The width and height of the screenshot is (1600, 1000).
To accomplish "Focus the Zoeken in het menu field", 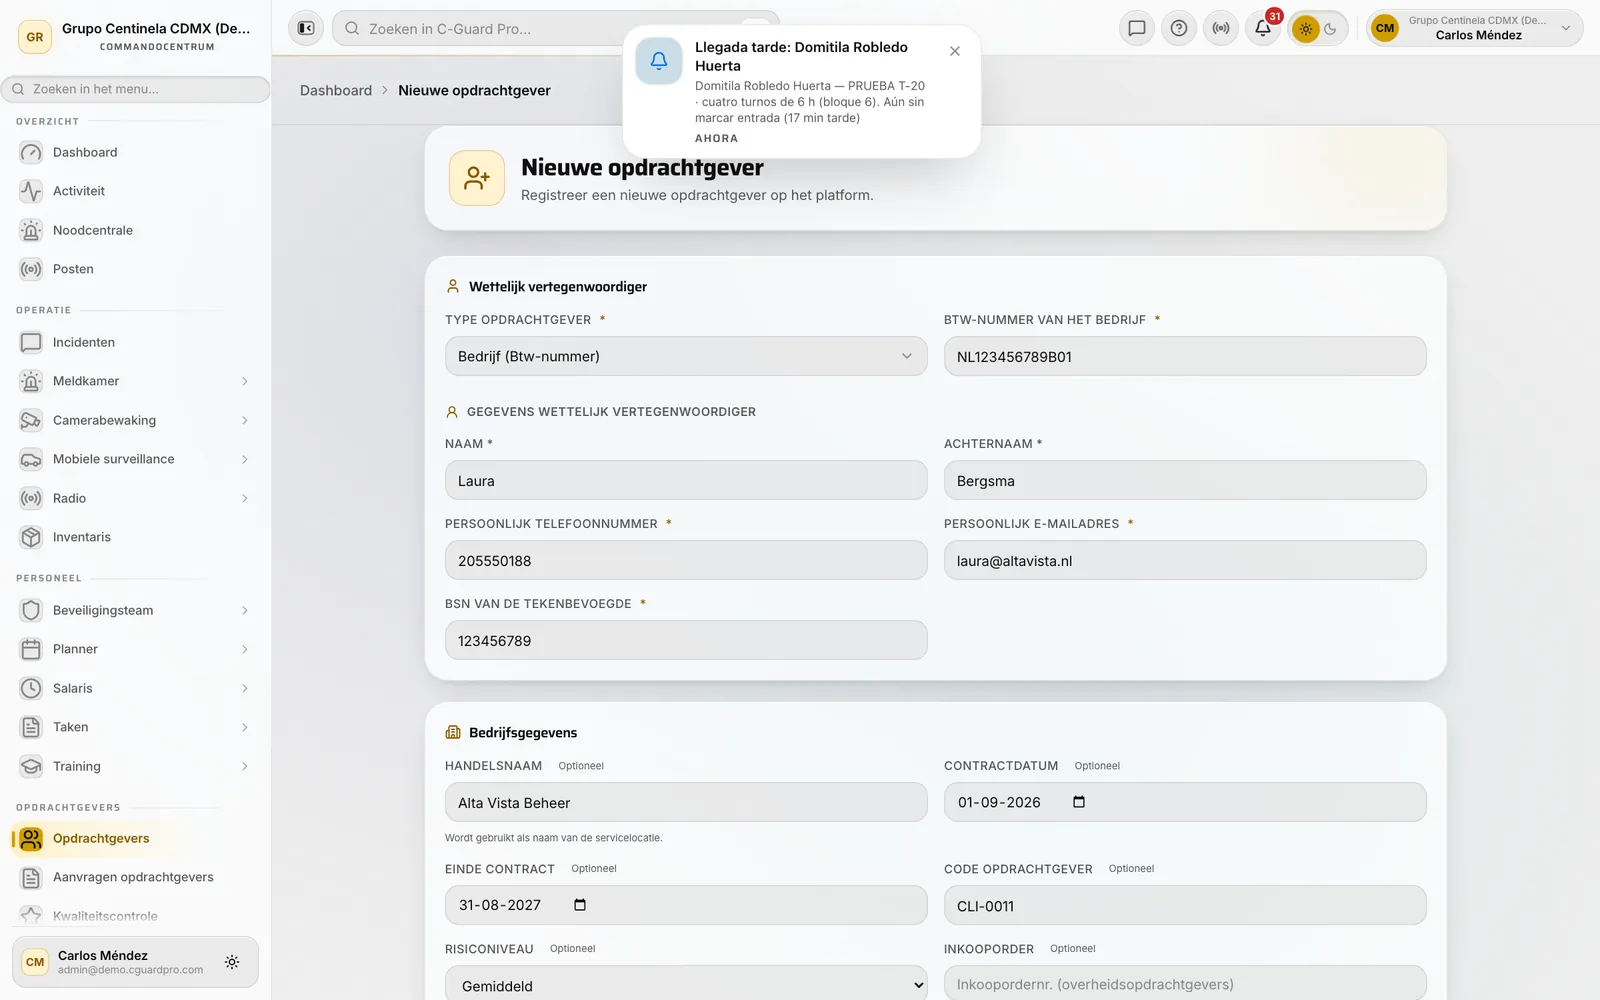I will tap(135, 89).
